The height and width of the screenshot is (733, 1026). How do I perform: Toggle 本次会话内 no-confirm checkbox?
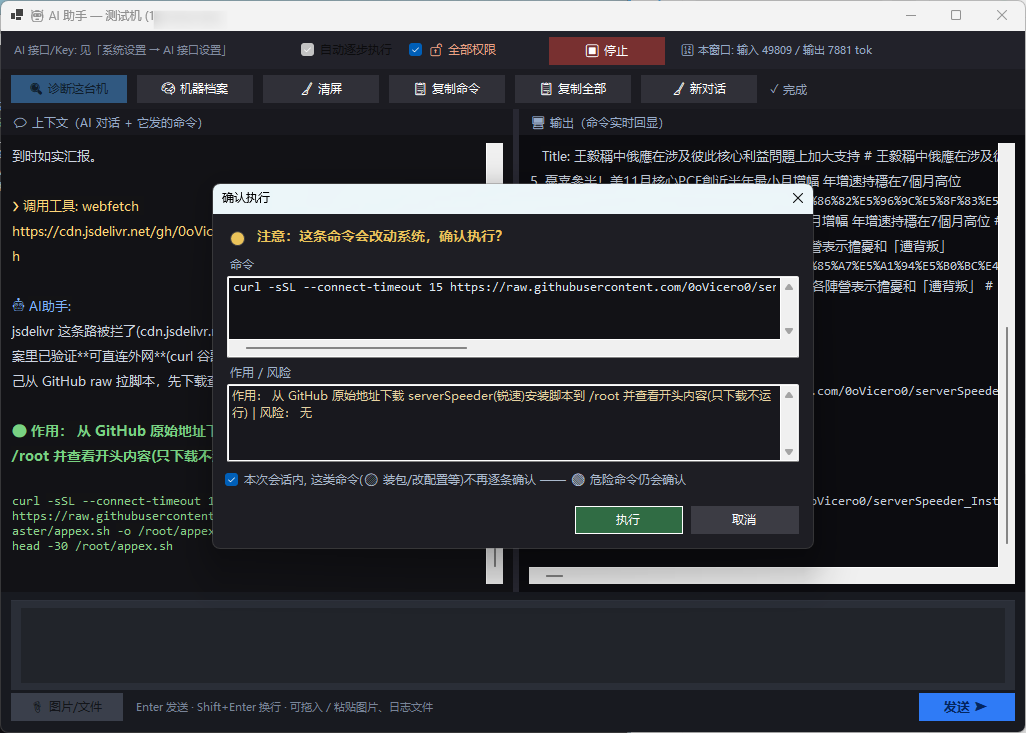(231, 480)
